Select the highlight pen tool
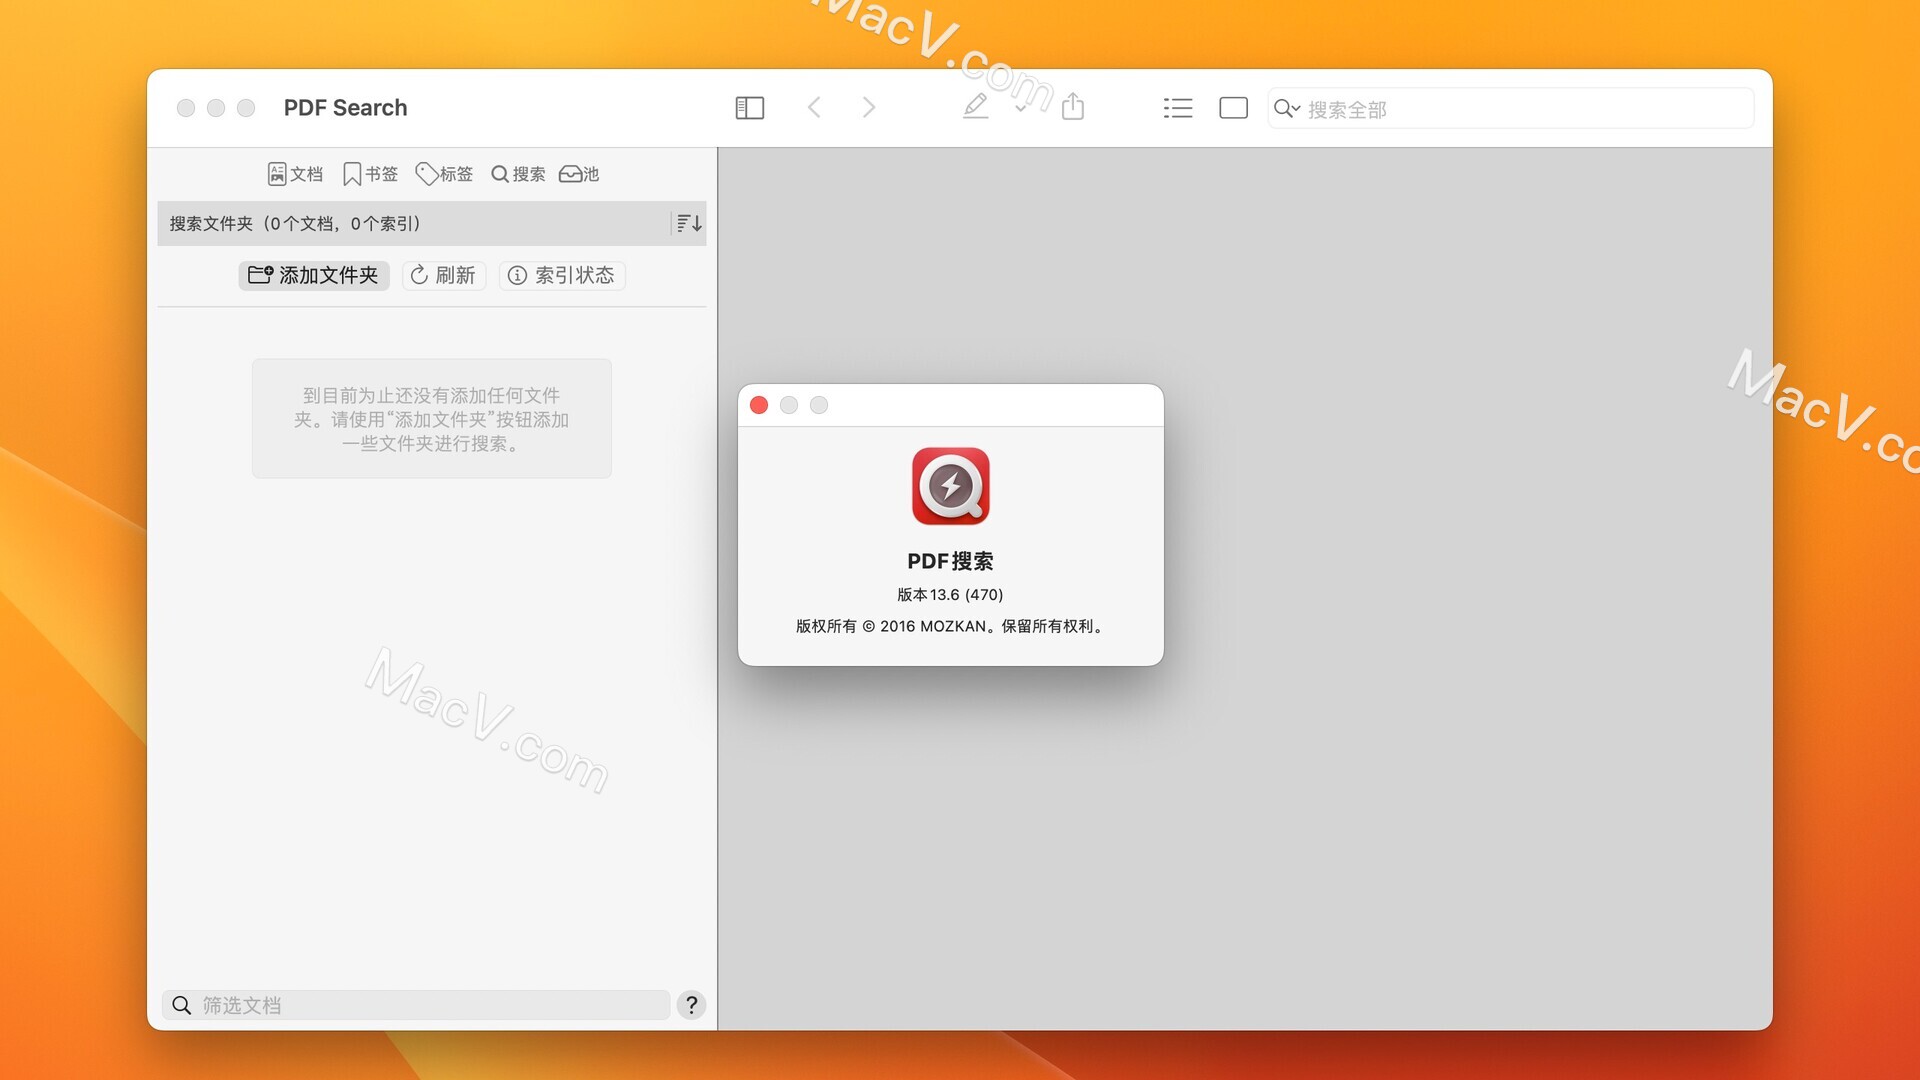1920x1080 pixels. [976, 106]
